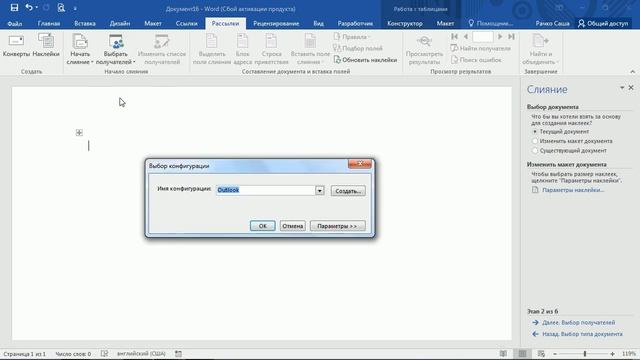Click Далее. Выбор получателей link
This screenshot has height=360, width=640.
(578, 322)
